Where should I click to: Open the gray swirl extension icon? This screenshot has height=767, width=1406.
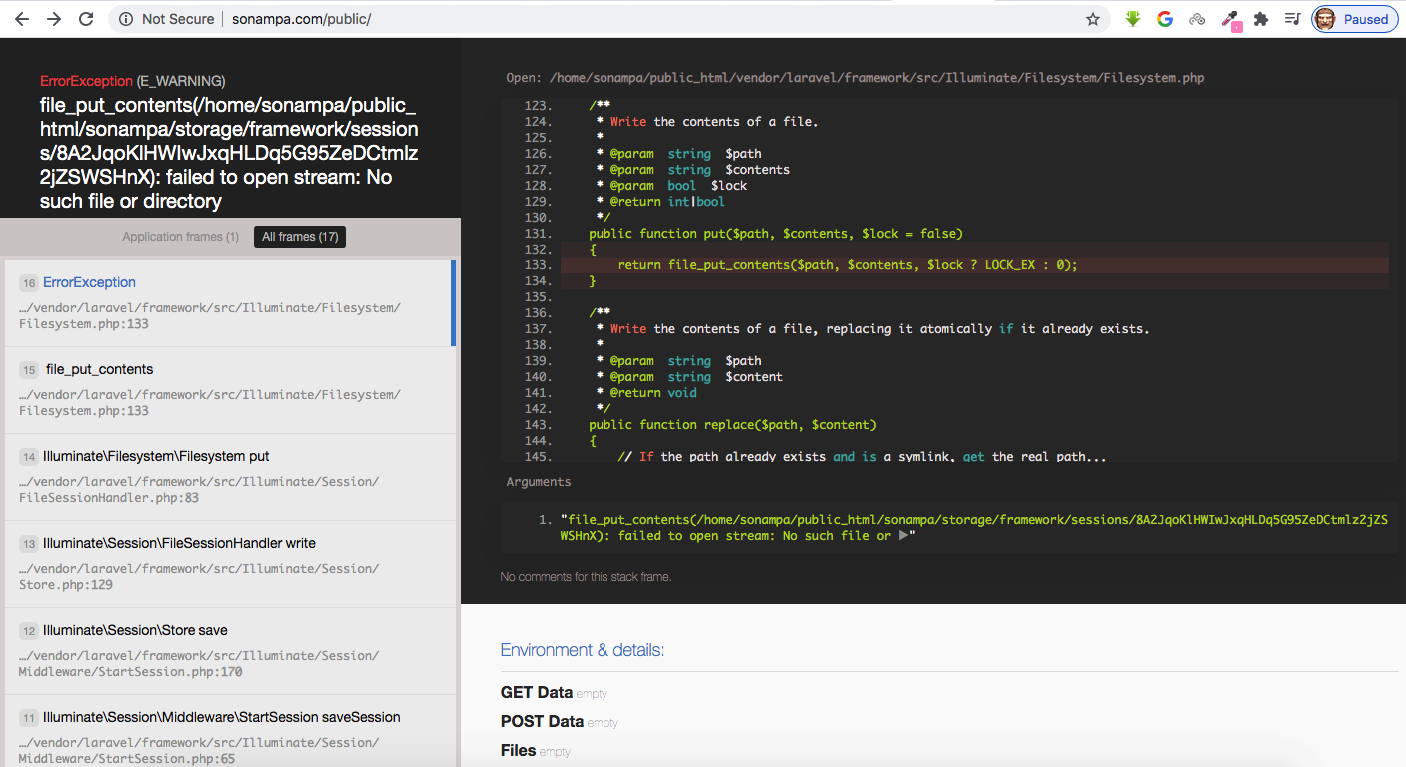pyautogui.click(x=1197, y=19)
